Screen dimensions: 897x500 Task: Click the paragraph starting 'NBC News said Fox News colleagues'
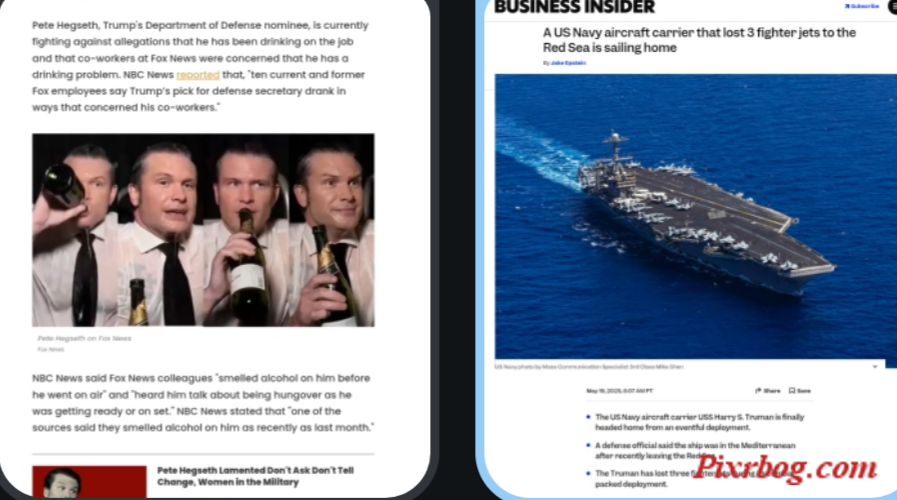pyautogui.click(x=203, y=403)
